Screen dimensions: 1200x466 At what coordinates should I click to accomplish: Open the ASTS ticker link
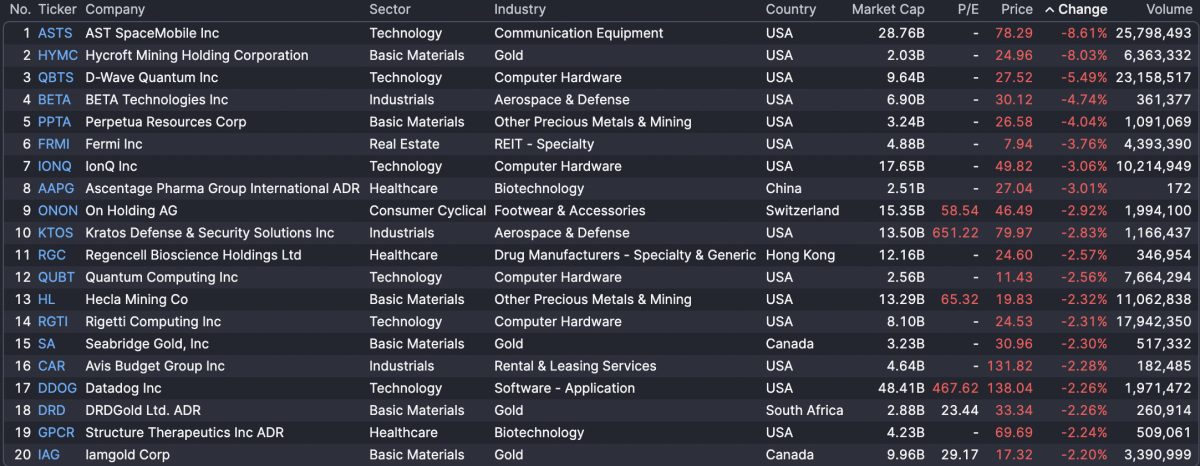pos(55,33)
